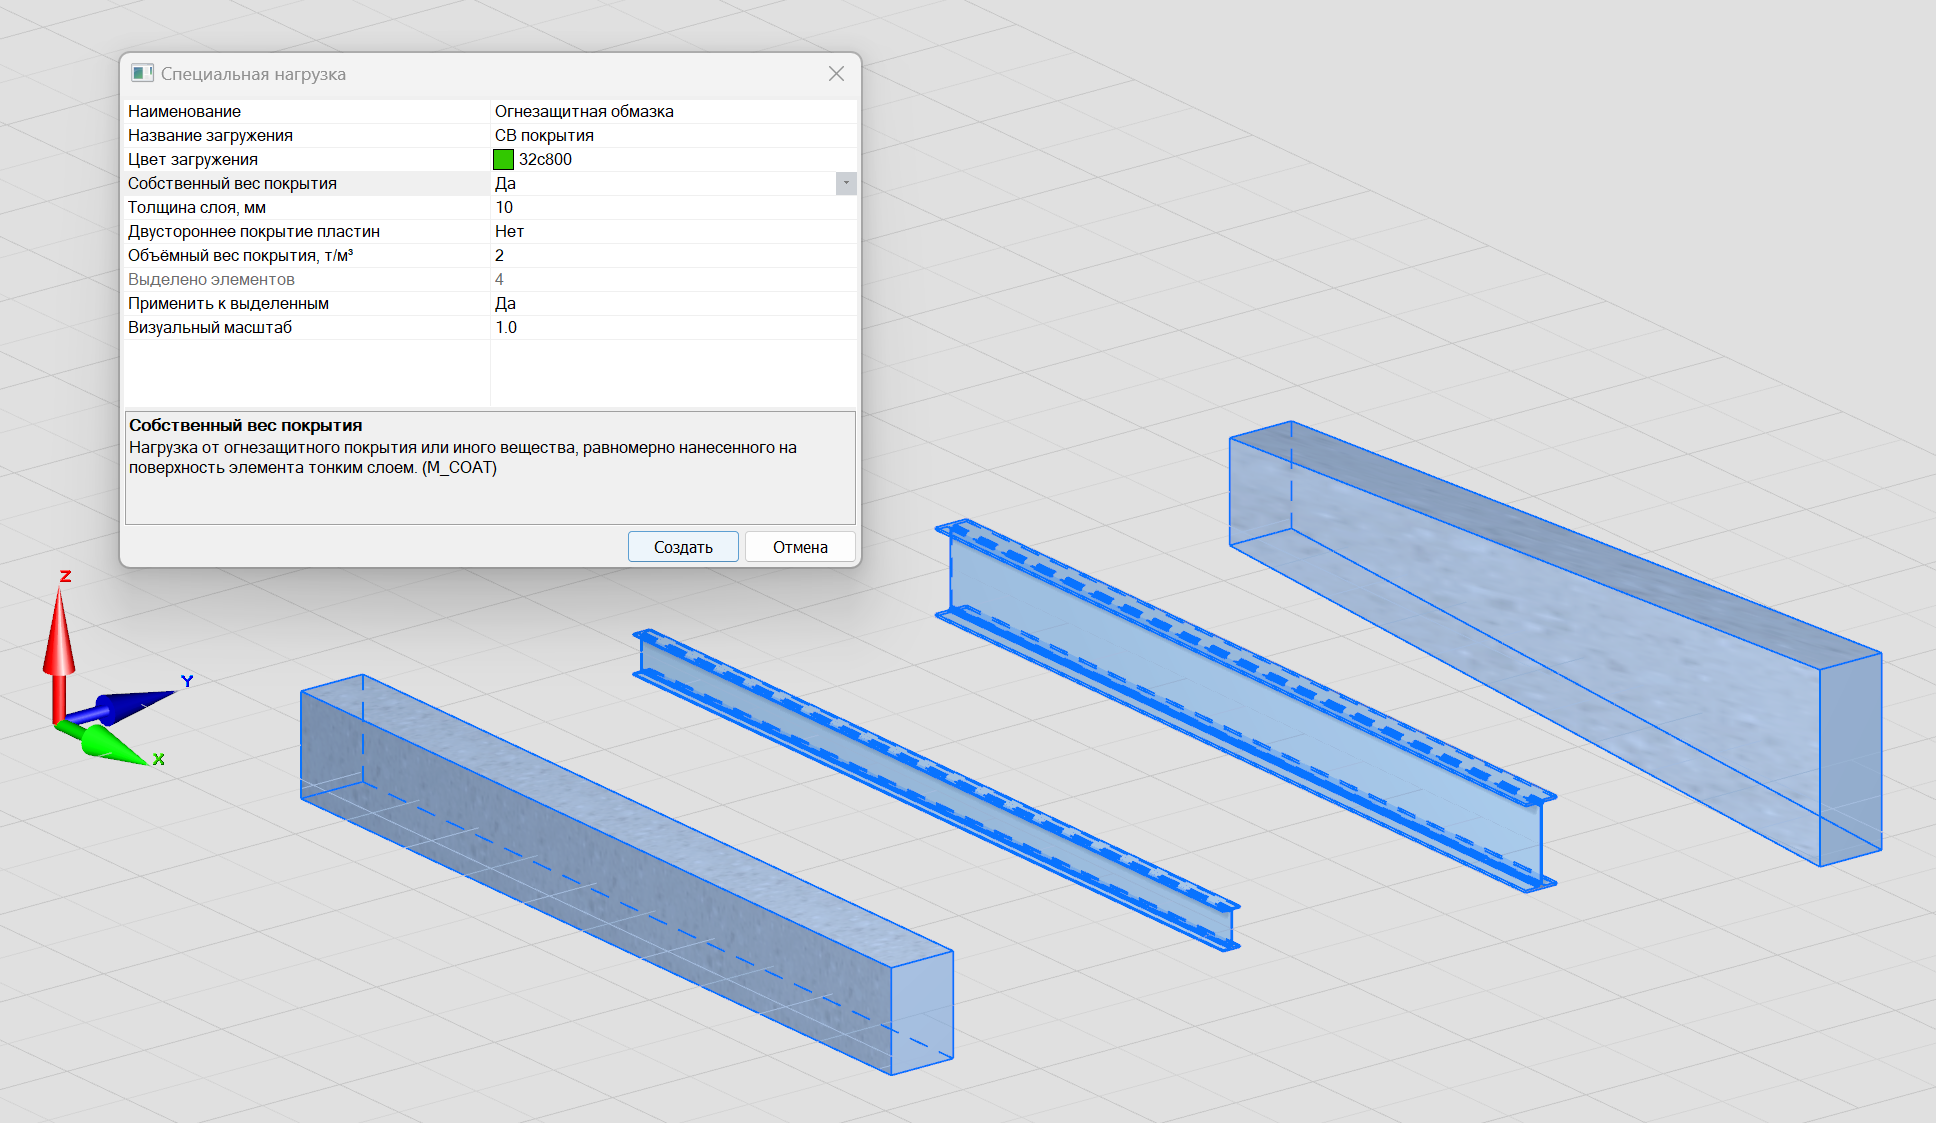Open the Собственный вес покрытия dropdown arrow
1936x1123 pixels.
pyautogui.click(x=846, y=183)
